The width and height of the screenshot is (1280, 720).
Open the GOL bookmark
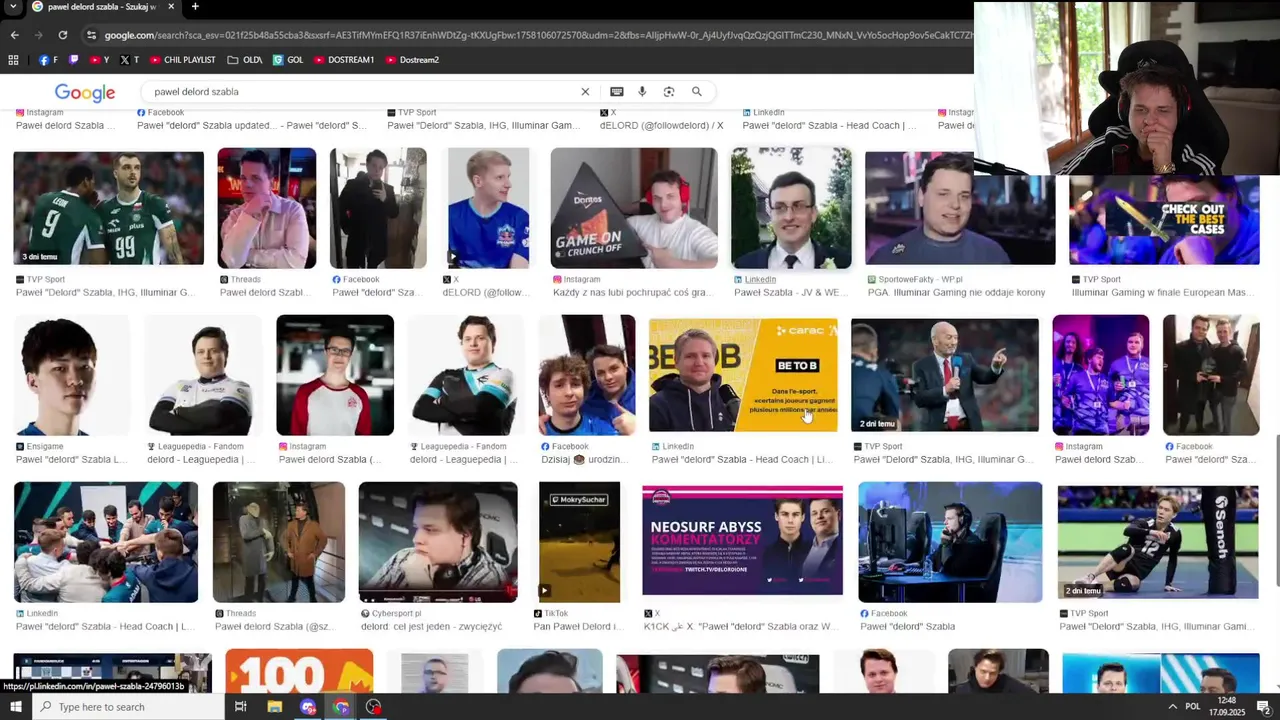coord(288,60)
